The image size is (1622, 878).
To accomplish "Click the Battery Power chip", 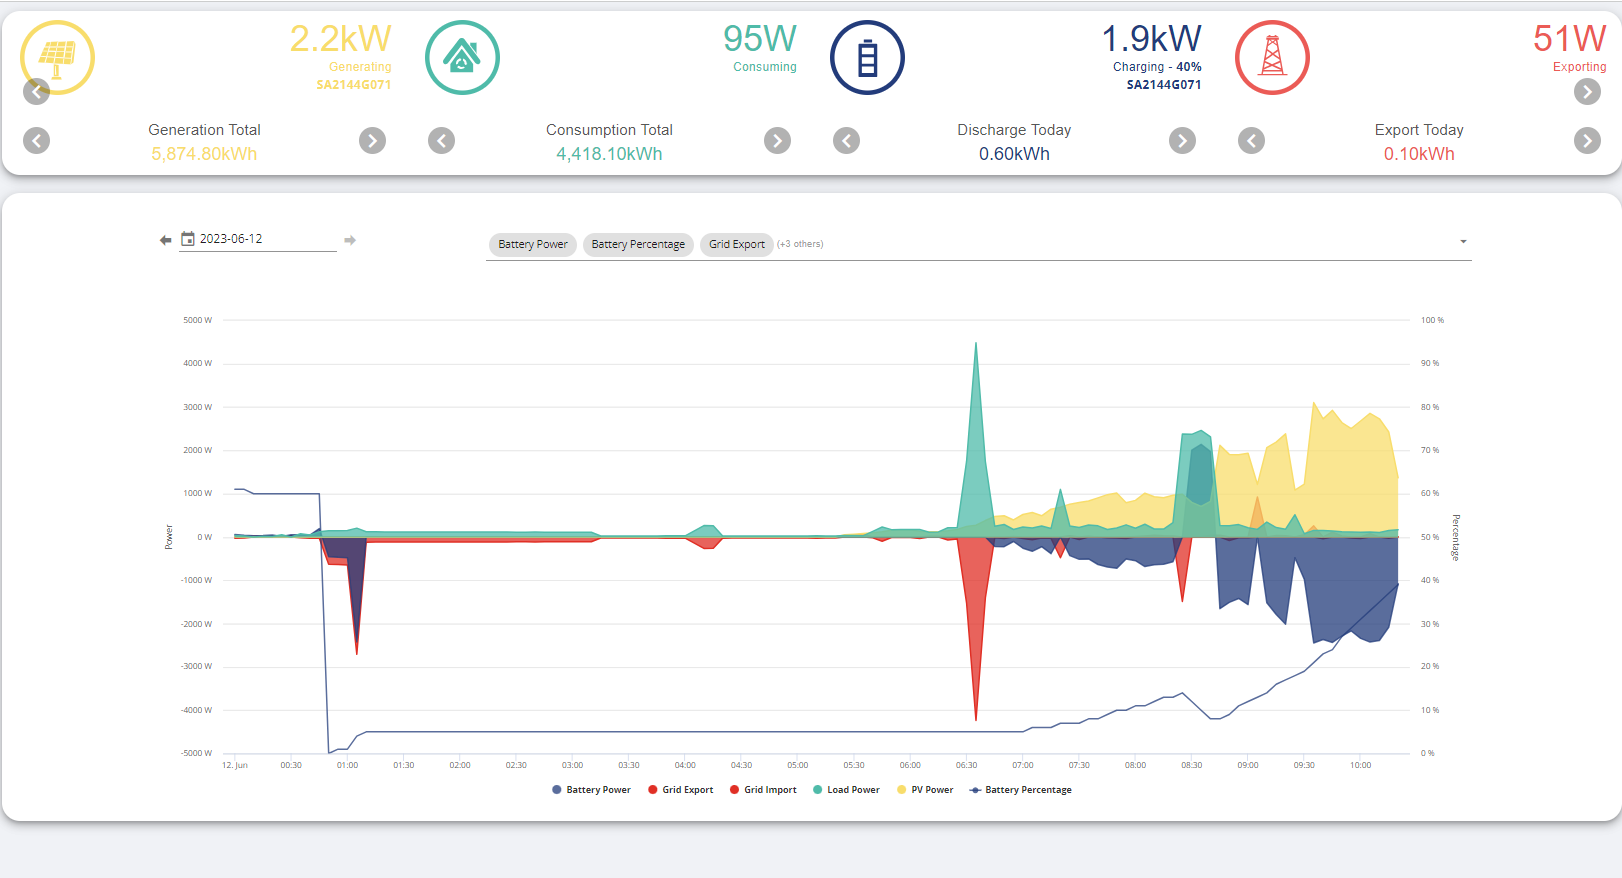I will click(533, 244).
